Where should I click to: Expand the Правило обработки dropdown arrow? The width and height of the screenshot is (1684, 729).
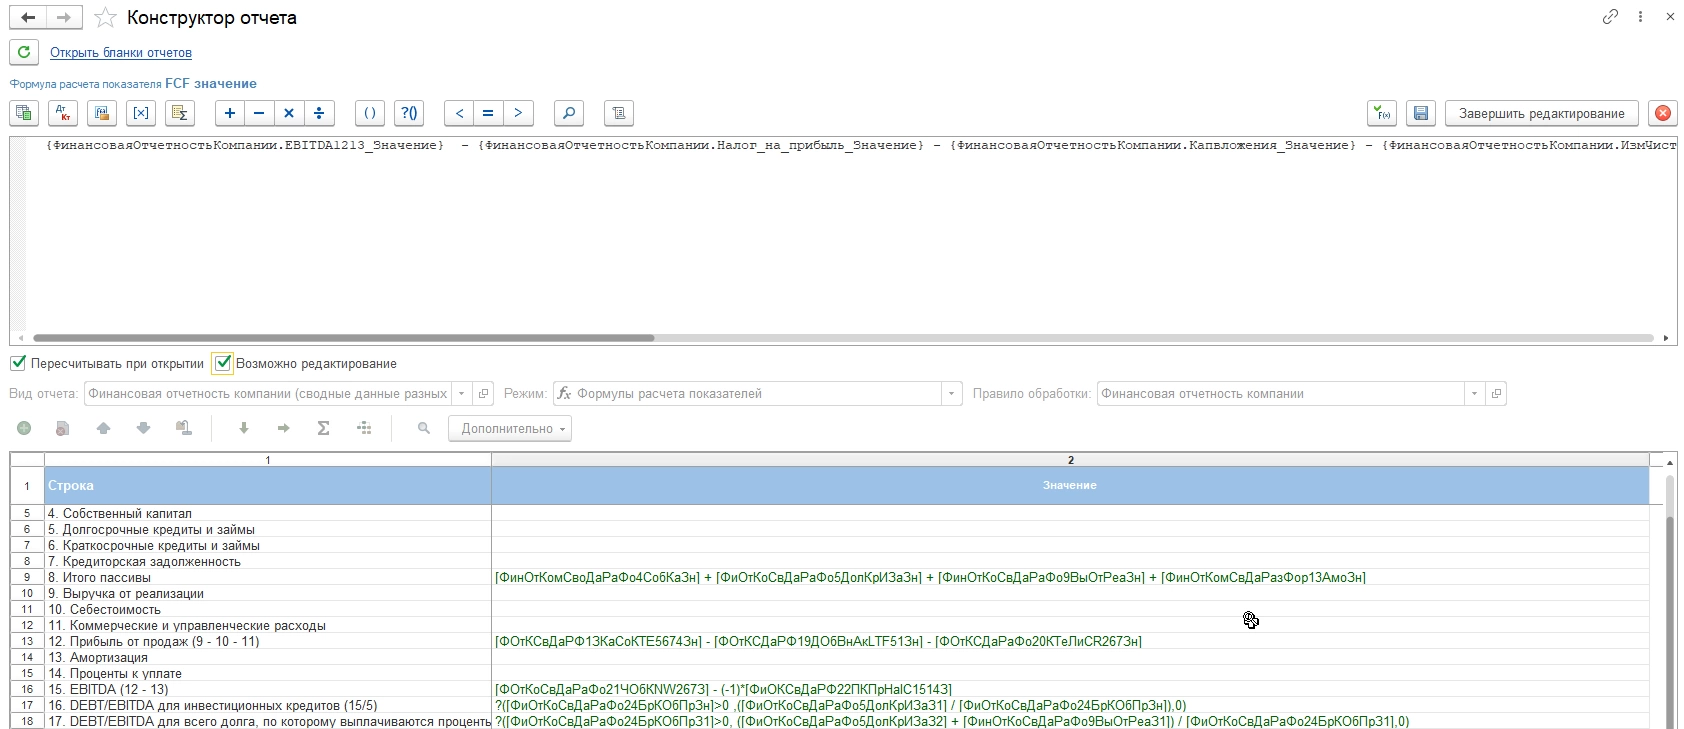(x=1474, y=394)
